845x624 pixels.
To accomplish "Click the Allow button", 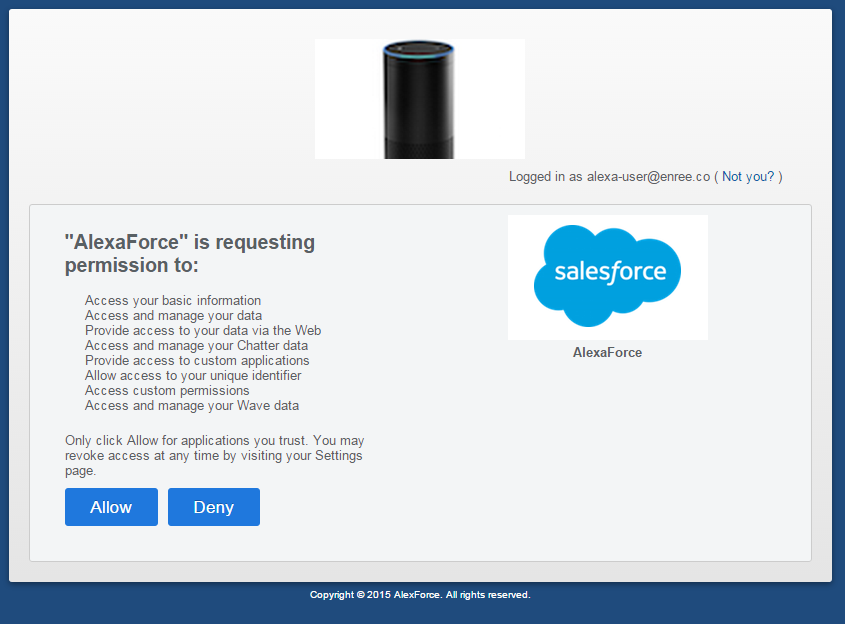I will tap(111, 507).
